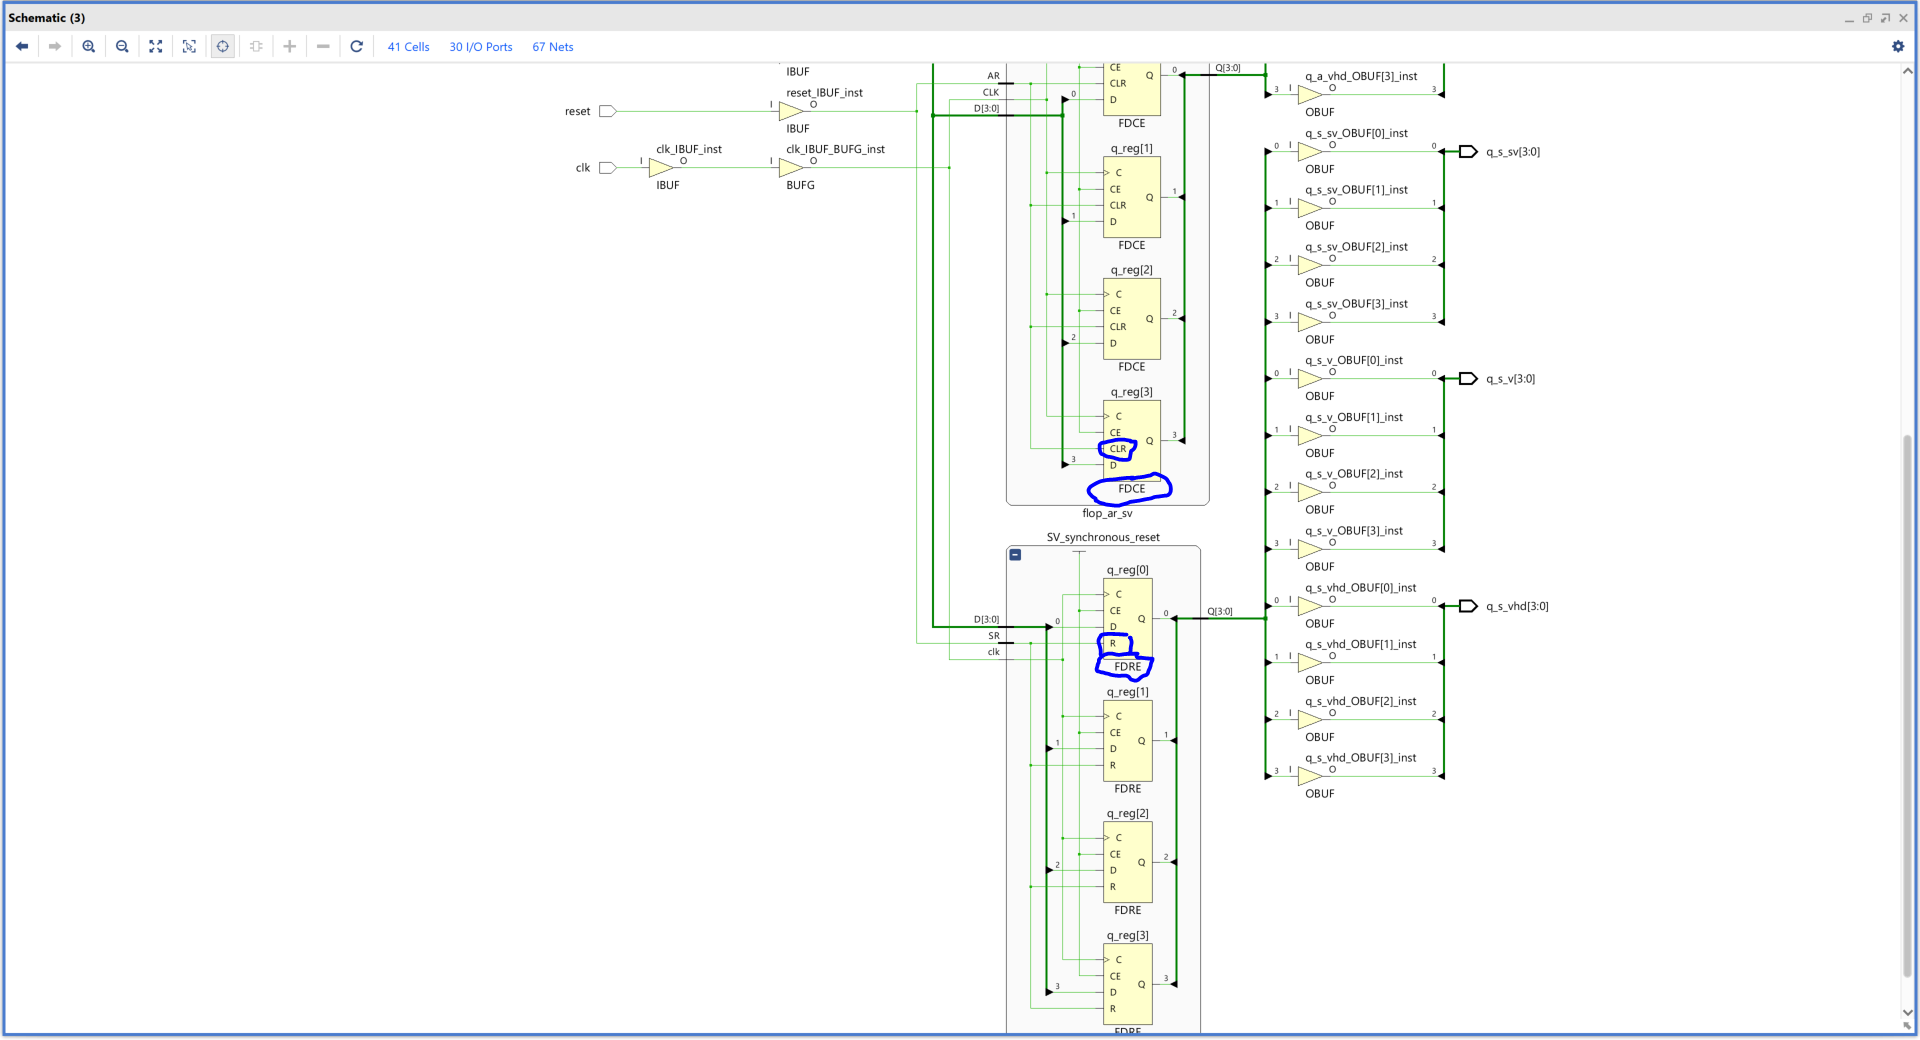This screenshot has width=1920, height=1040.
Task: Toggle the auto-fit selection crosshair button
Action: 223,46
